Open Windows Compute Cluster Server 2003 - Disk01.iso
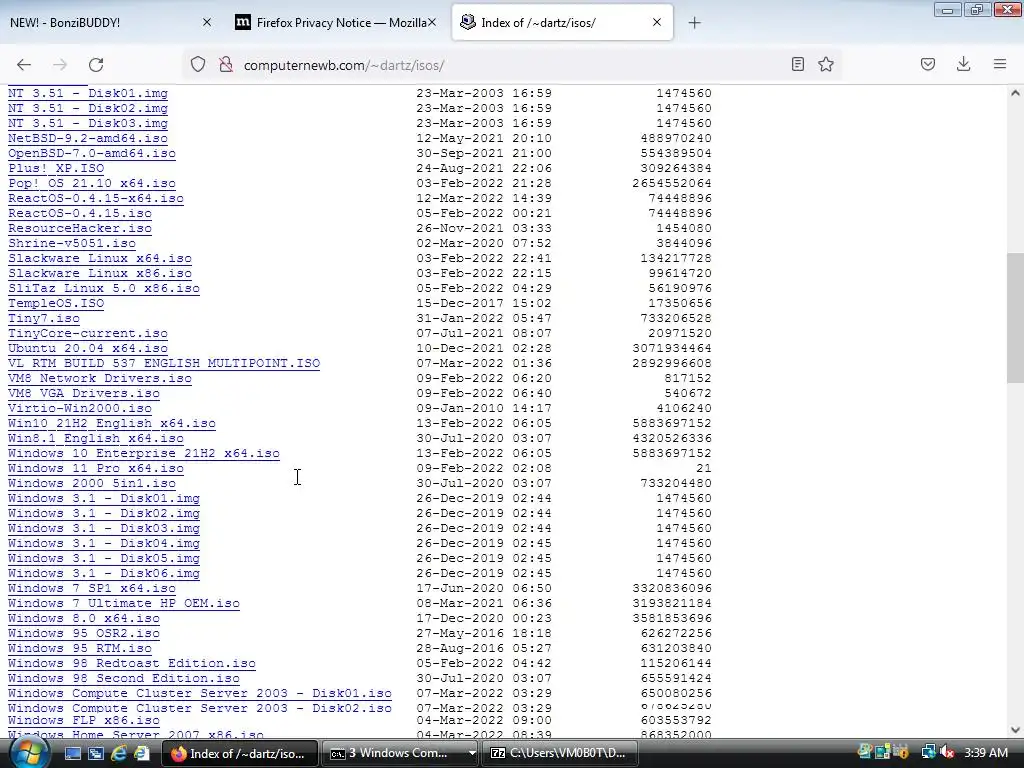Screen dimensions: 1024x768 point(199,694)
